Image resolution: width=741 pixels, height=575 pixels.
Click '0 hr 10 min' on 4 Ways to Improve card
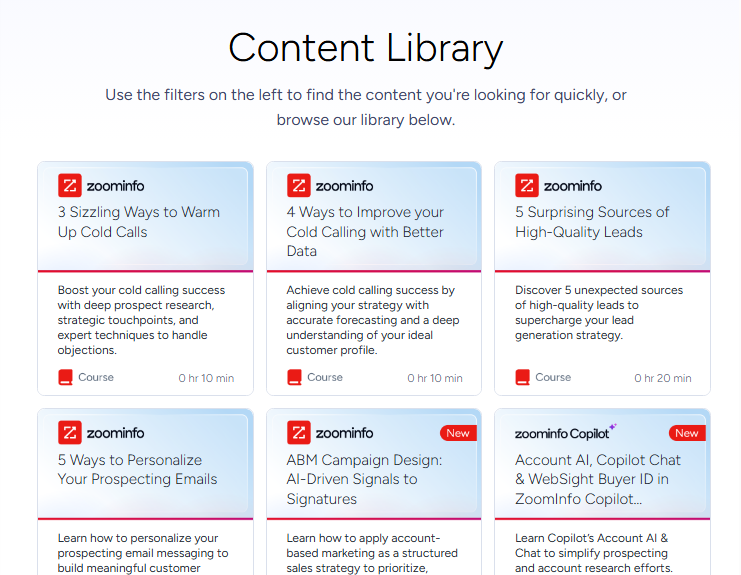click(435, 378)
